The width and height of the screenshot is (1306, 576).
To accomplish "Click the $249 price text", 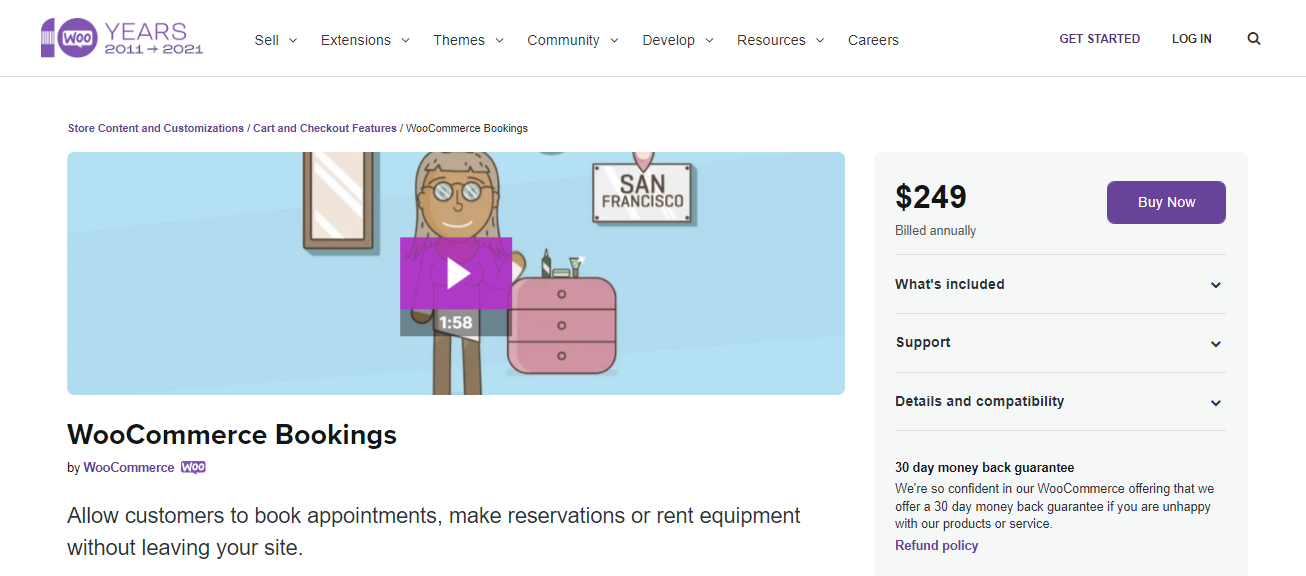I will tap(931, 197).
